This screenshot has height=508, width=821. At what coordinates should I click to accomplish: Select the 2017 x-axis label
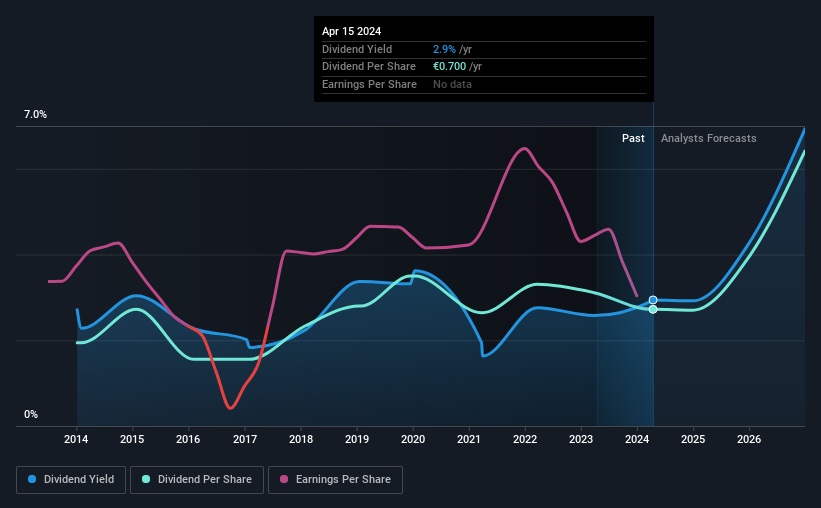pos(245,439)
